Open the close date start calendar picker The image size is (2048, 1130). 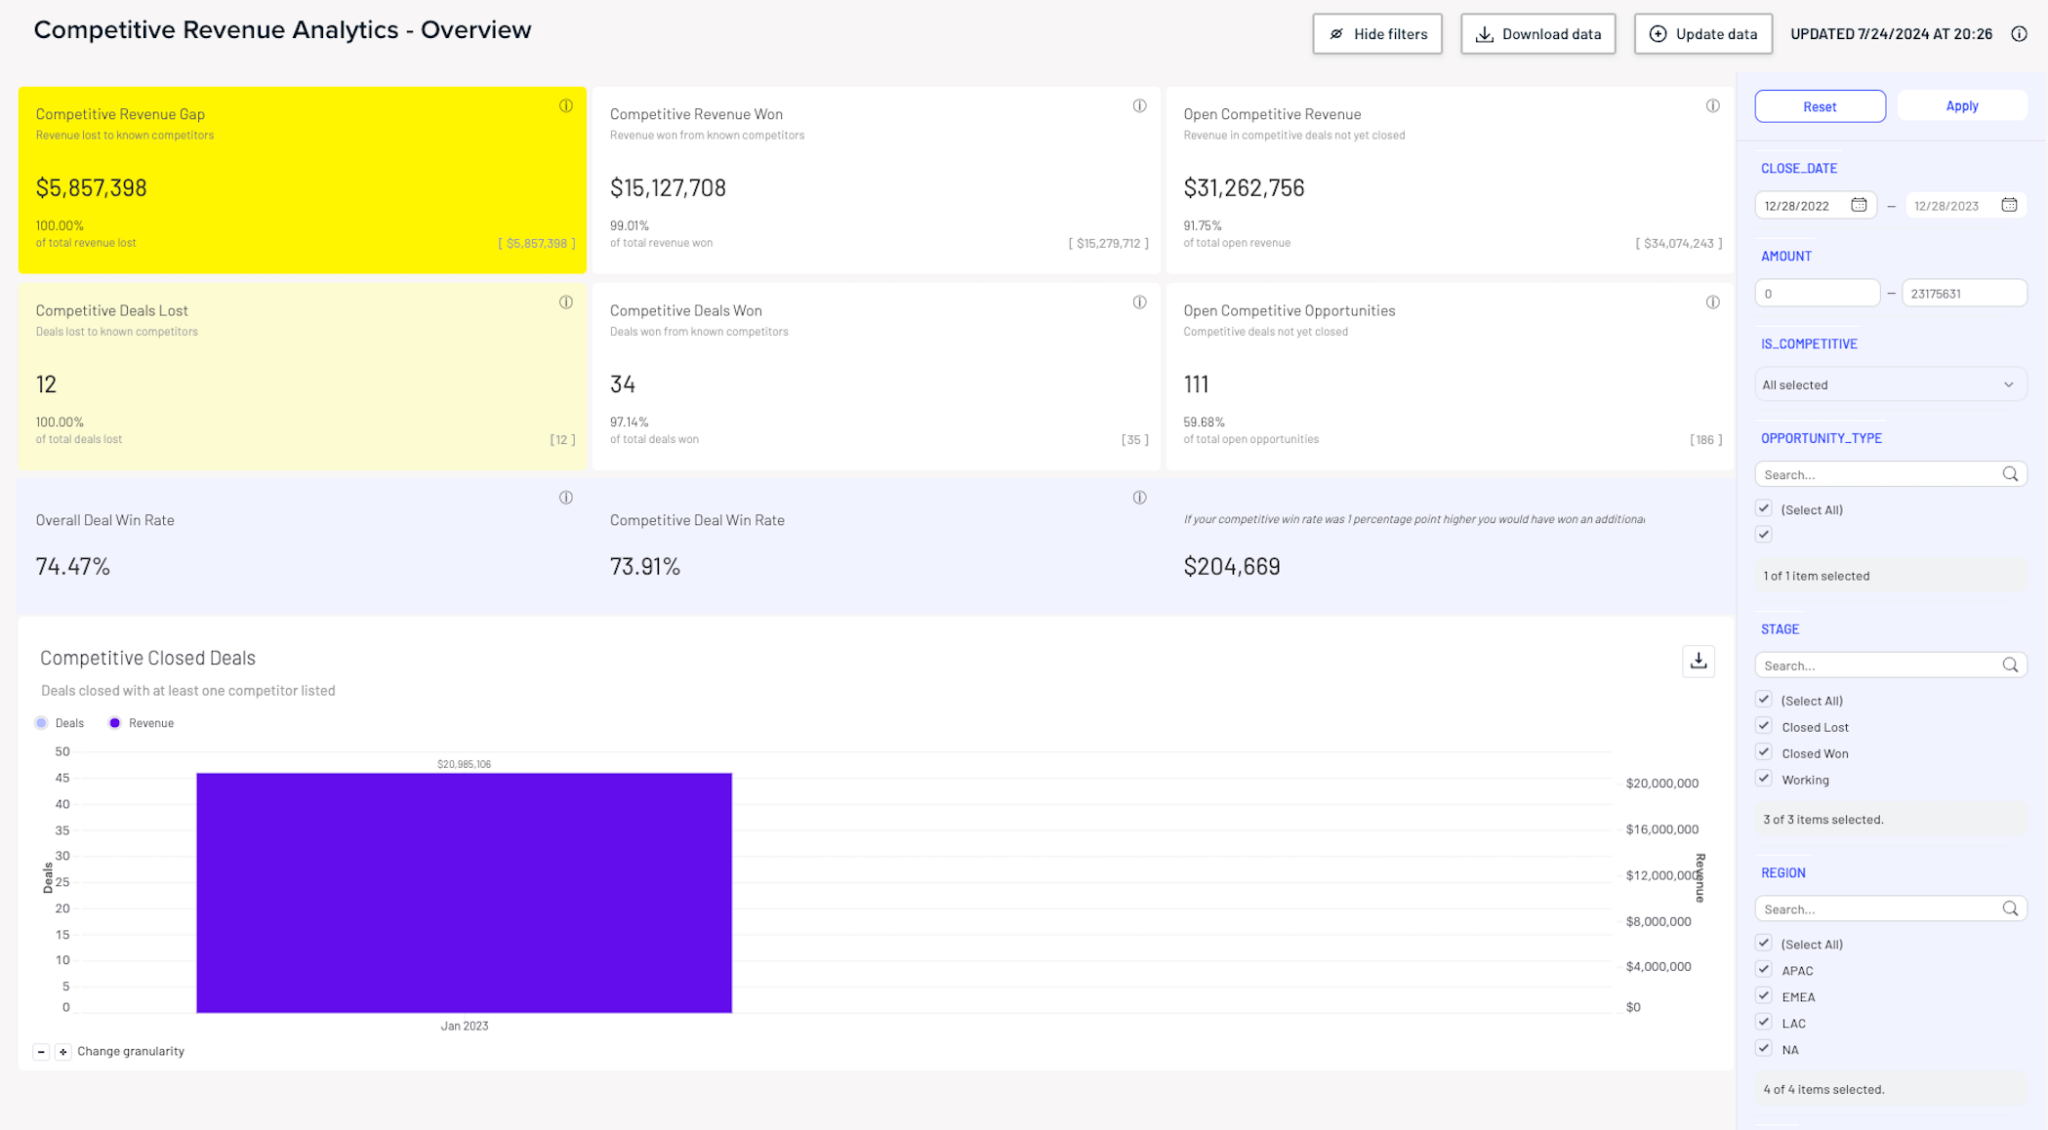click(x=1859, y=204)
